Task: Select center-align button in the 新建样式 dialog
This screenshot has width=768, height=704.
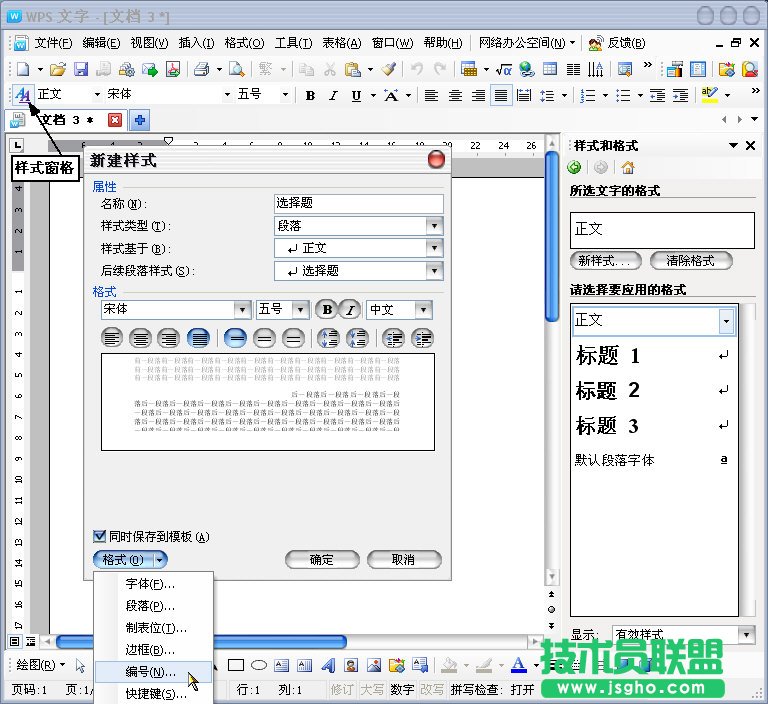Action: (x=140, y=338)
